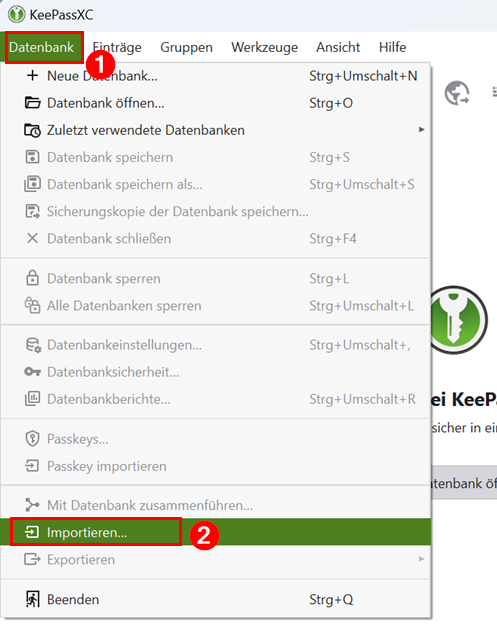This screenshot has height=630, width=497.
Task: Expand the Zuletzt verwendete Datenbanken submenu arrow
Action: (421, 129)
